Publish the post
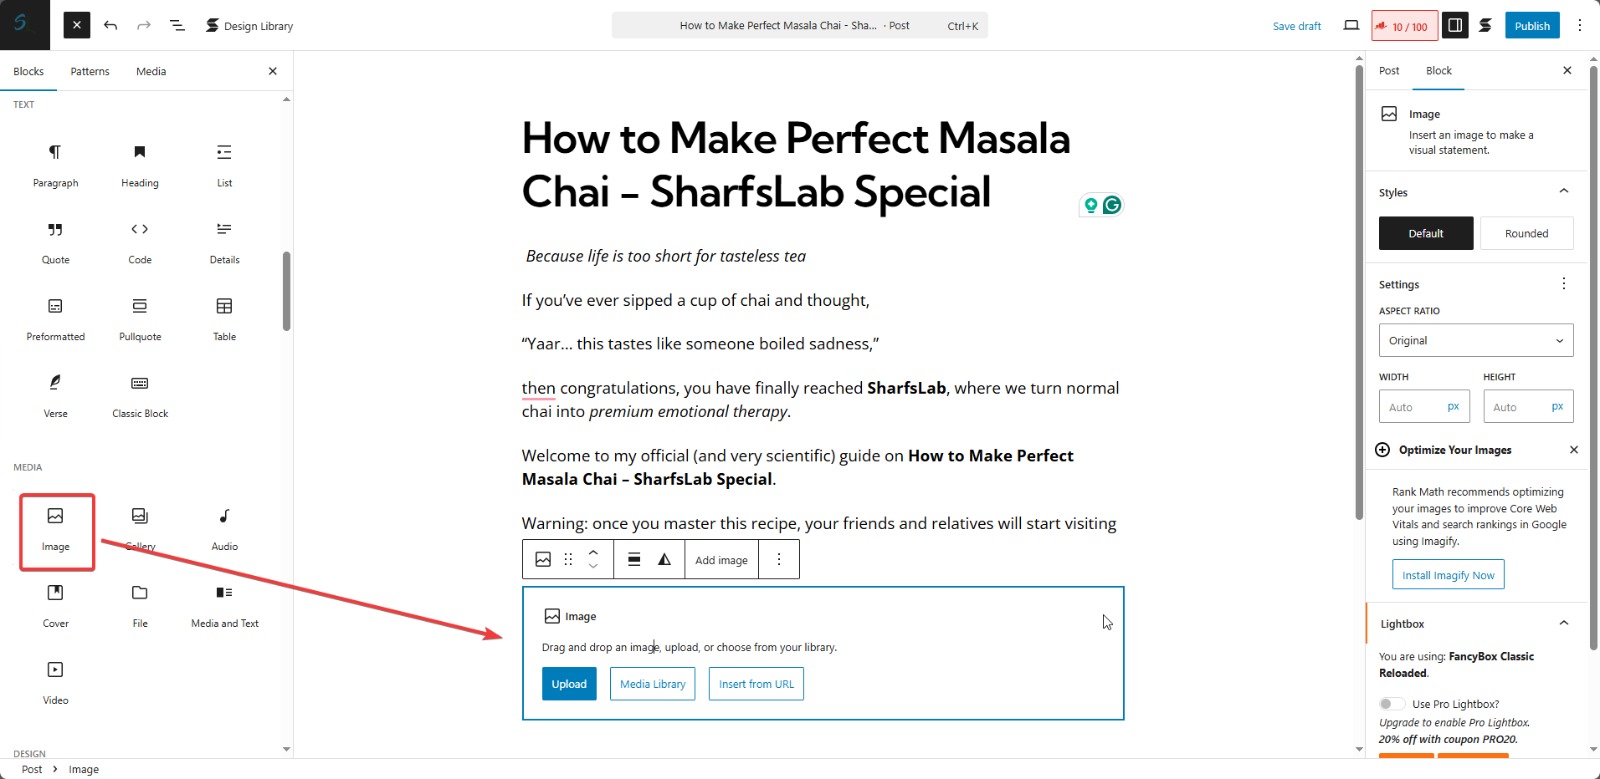The width and height of the screenshot is (1600, 779). pos(1531,25)
